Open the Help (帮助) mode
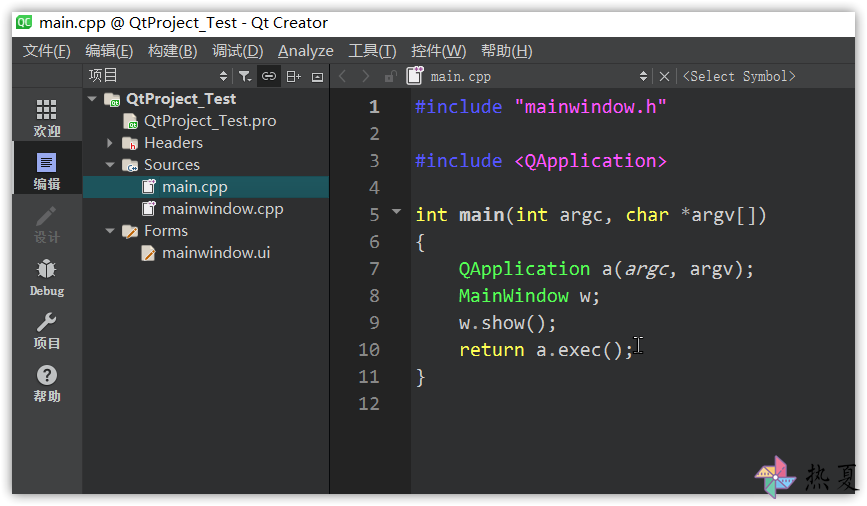Image resolution: width=867 pixels, height=506 pixels. [46, 383]
